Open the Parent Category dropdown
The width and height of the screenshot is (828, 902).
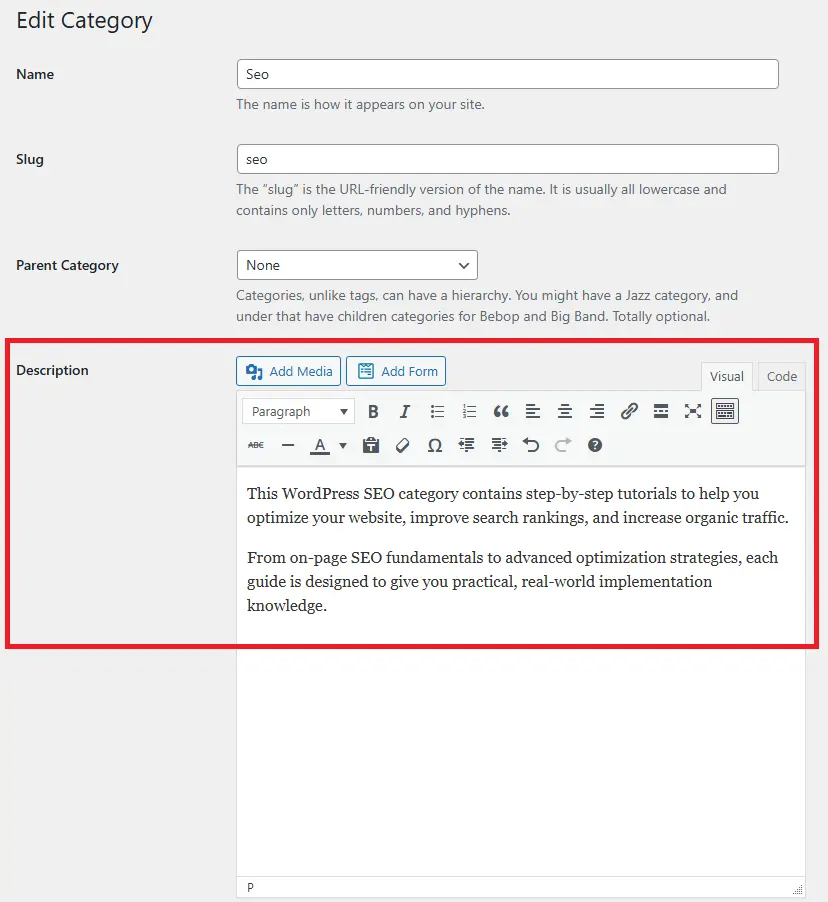pyautogui.click(x=357, y=265)
